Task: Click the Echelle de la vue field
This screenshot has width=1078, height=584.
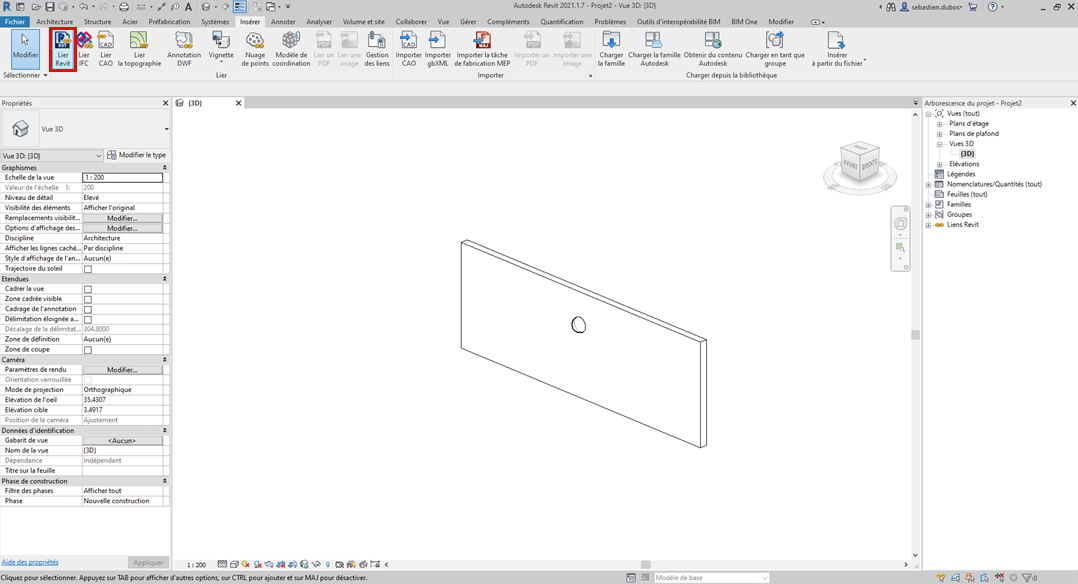Action: click(x=122, y=177)
